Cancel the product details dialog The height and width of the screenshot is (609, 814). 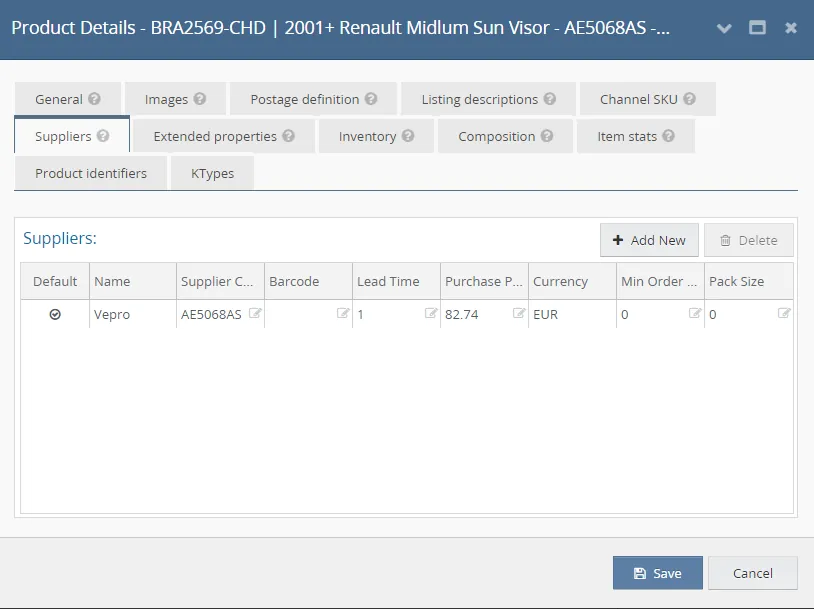tap(753, 573)
